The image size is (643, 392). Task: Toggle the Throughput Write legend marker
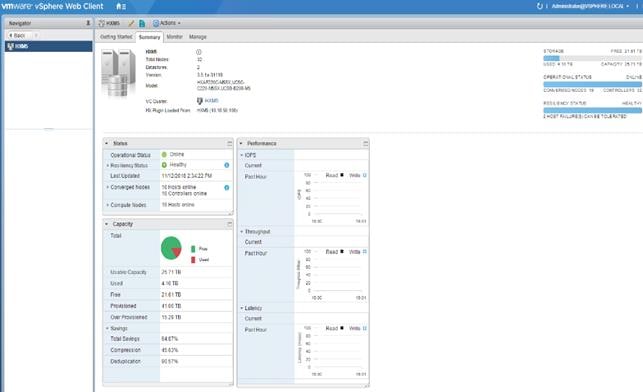tap(365, 251)
